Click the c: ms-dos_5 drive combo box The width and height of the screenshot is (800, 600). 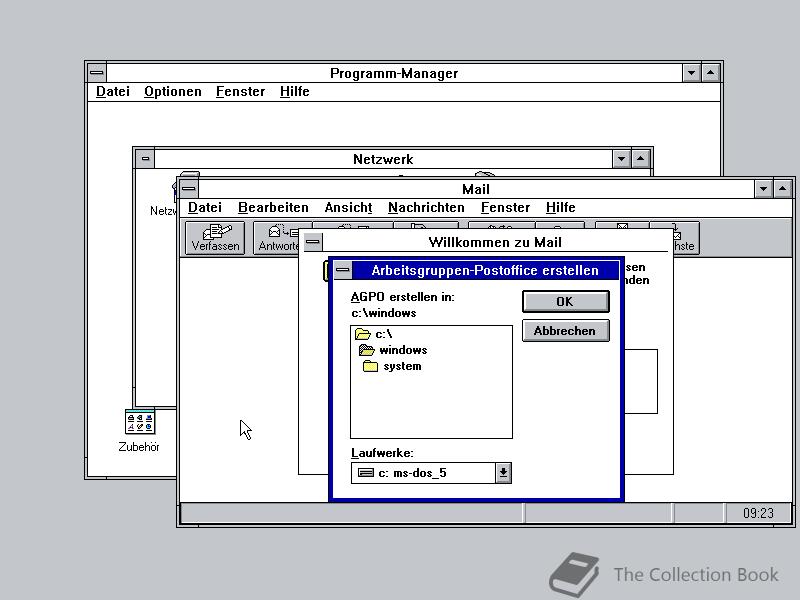(x=431, y=473)
